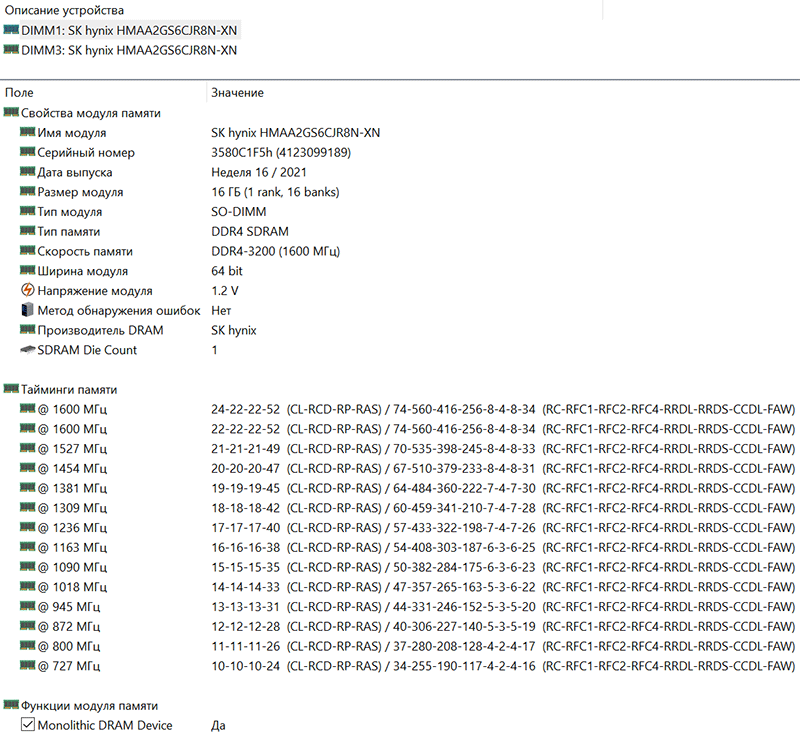
Task: Select value 16 ГБ (1 rank, 16 banks)
Action: [276, 192]
